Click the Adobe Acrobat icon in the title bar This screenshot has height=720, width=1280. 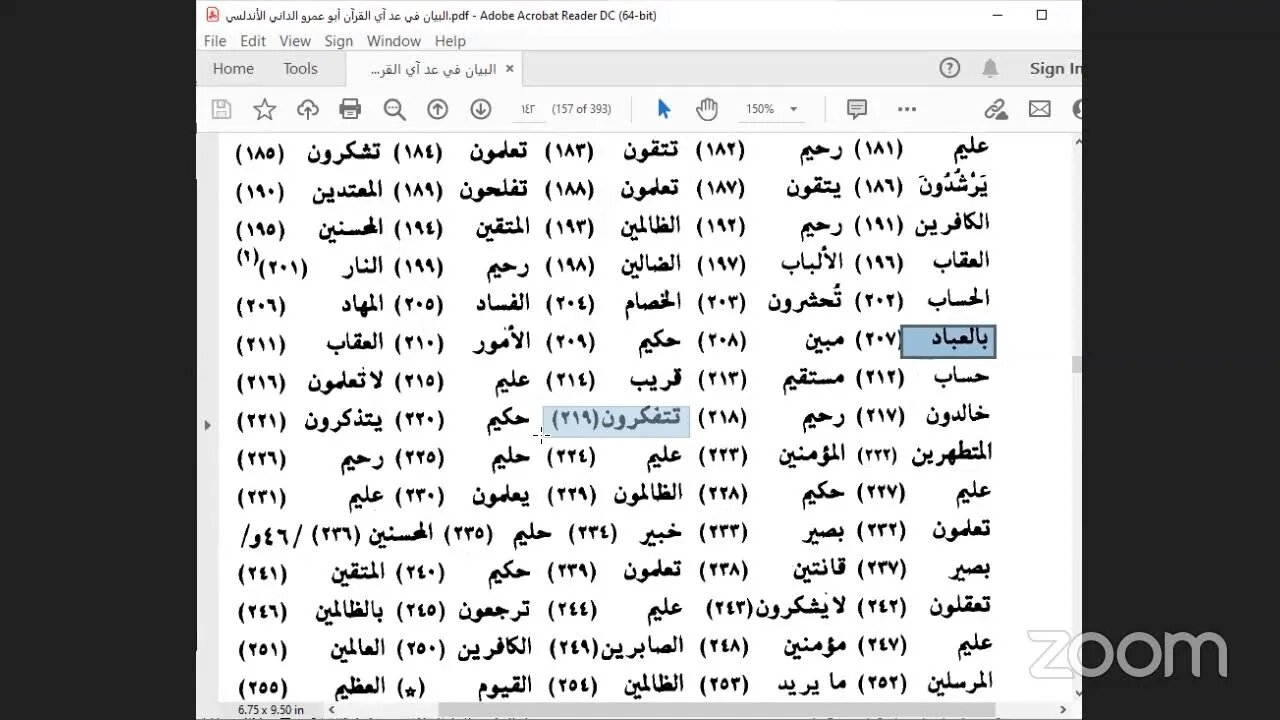[212, 15]
